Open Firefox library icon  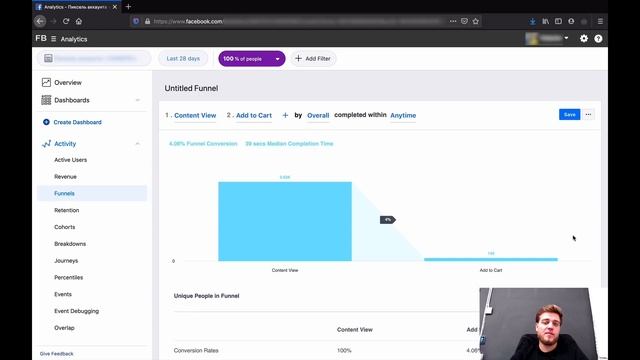[x=545, y=21]
